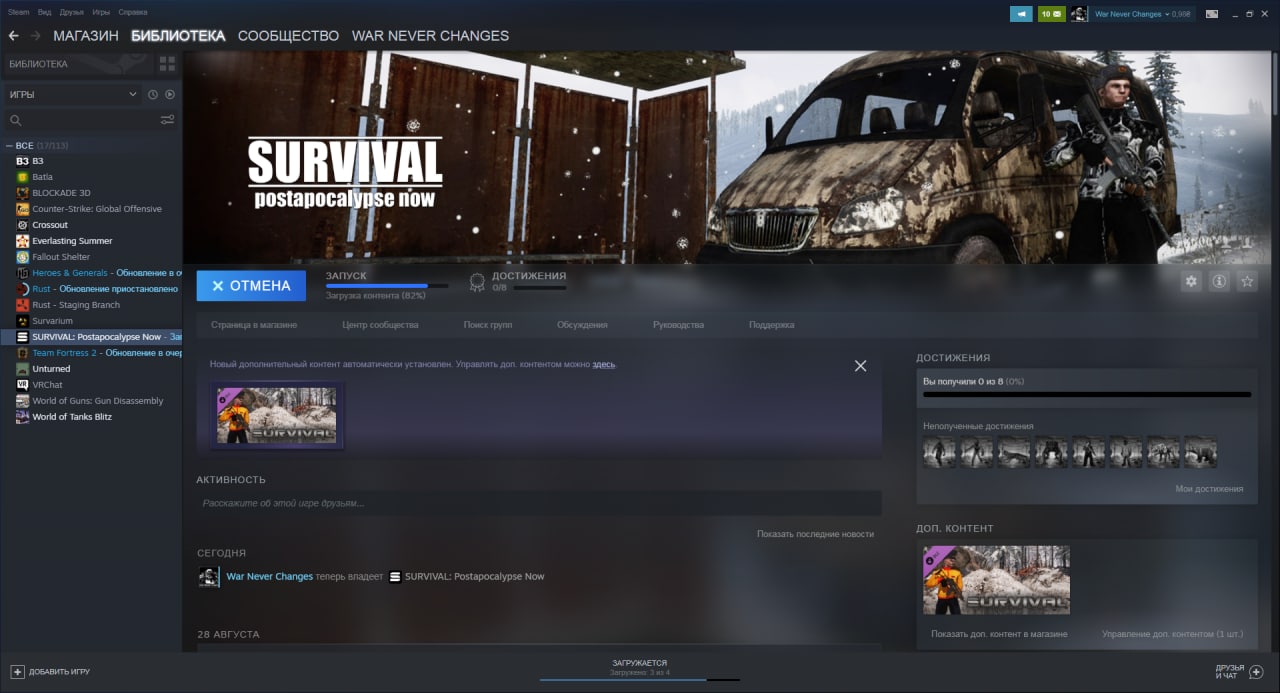Click the ready-to-play filter icon
Image resolution: width=1280 pixels, height=693 pixels.
pos(170,94)
